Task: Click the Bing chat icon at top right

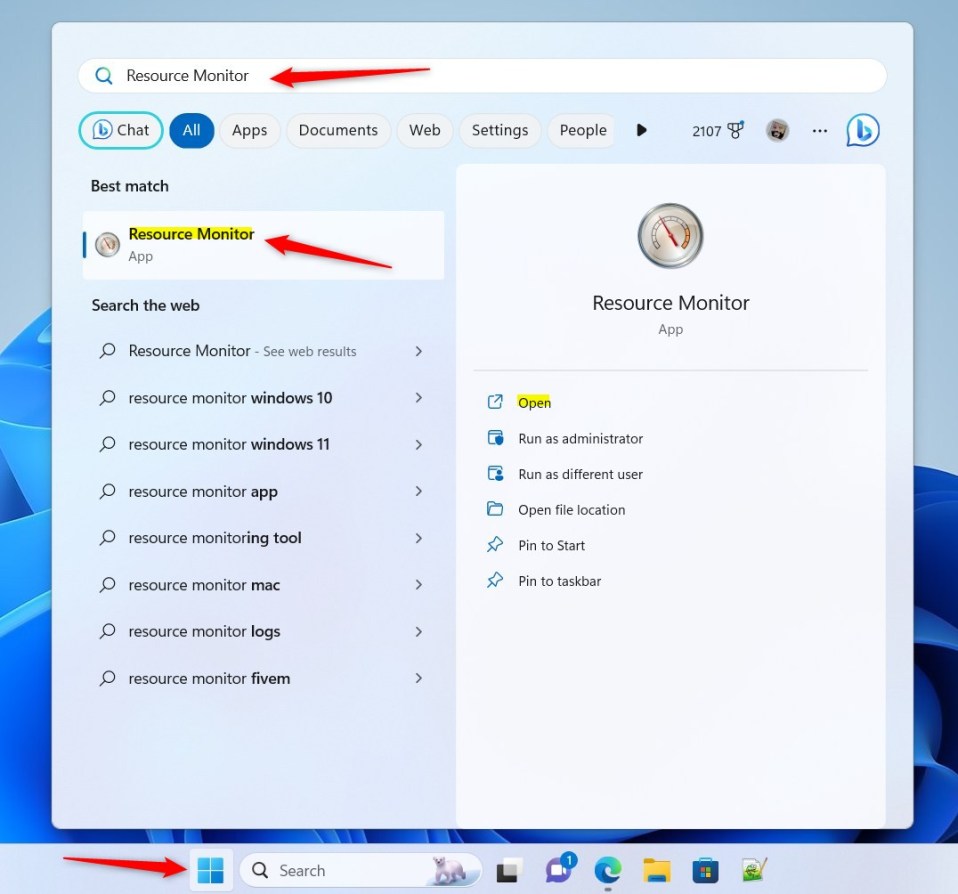Action: (863, 130)
